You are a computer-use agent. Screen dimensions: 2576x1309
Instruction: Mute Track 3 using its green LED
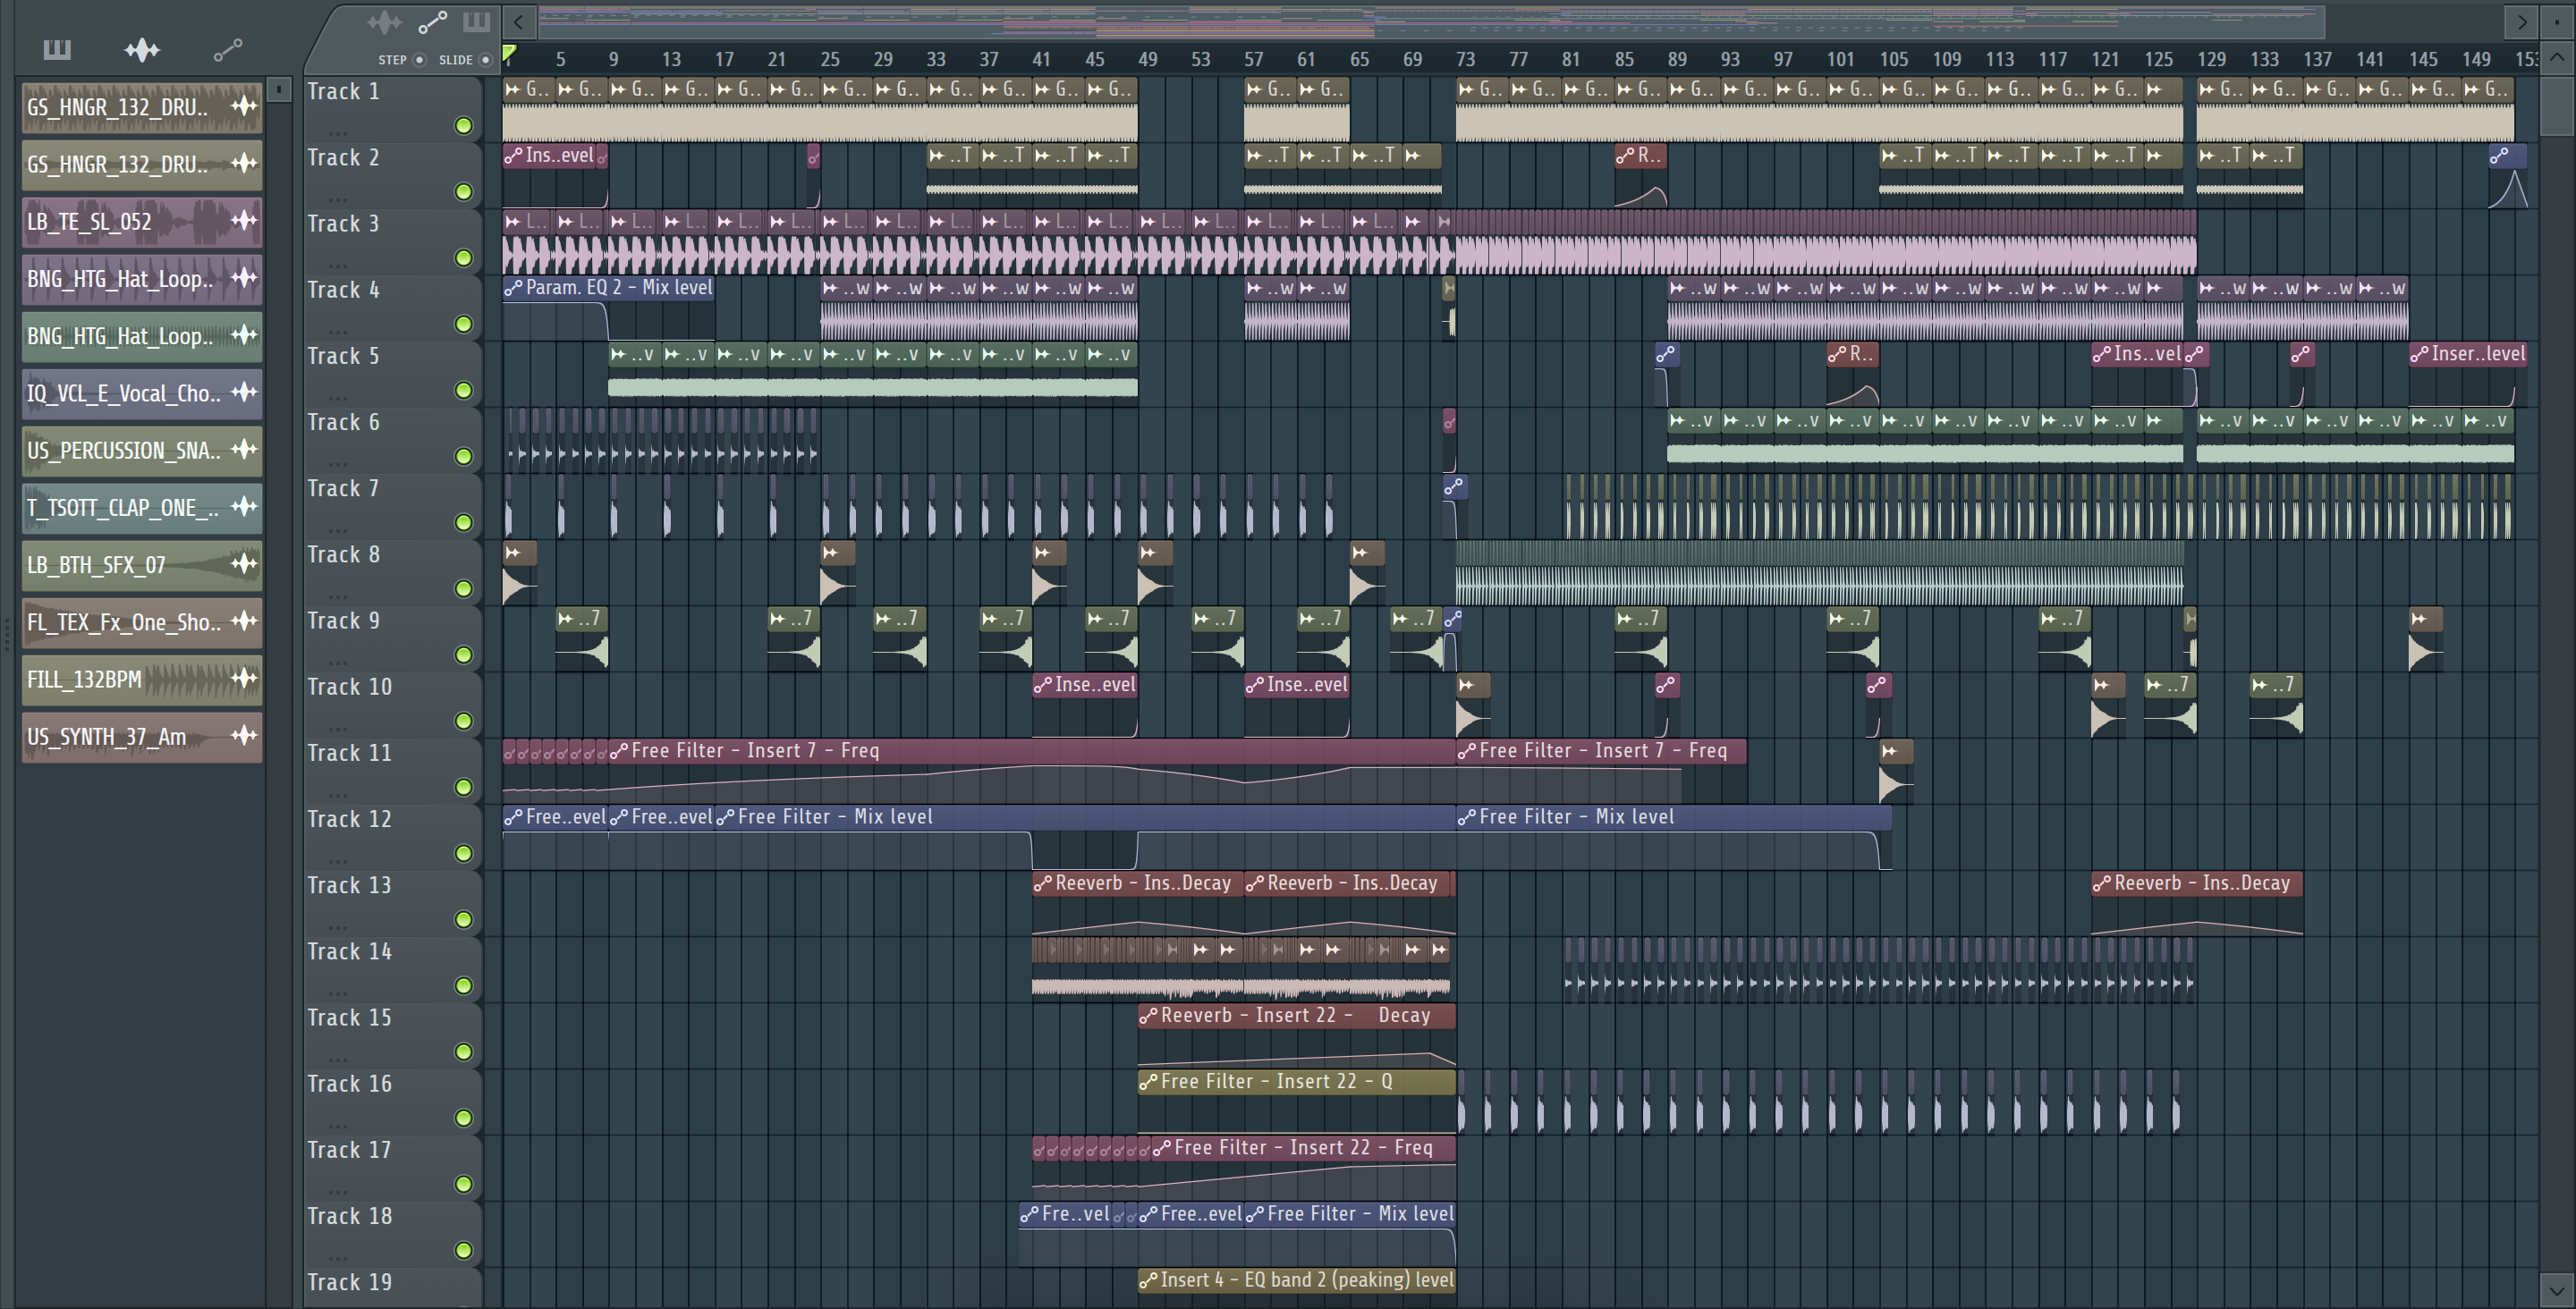click(x=463, y=258)
